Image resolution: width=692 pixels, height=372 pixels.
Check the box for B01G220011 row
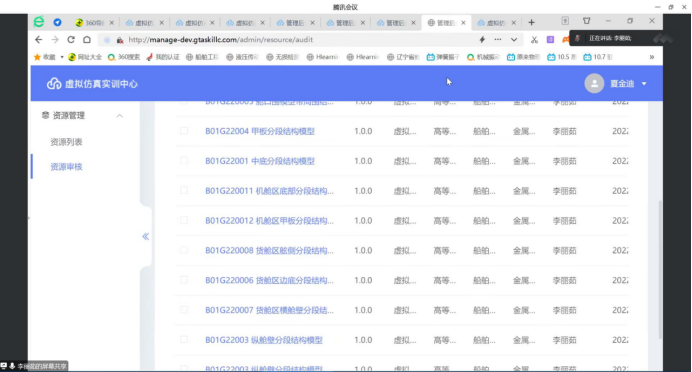pyautogui.click(x=184, y=190)
